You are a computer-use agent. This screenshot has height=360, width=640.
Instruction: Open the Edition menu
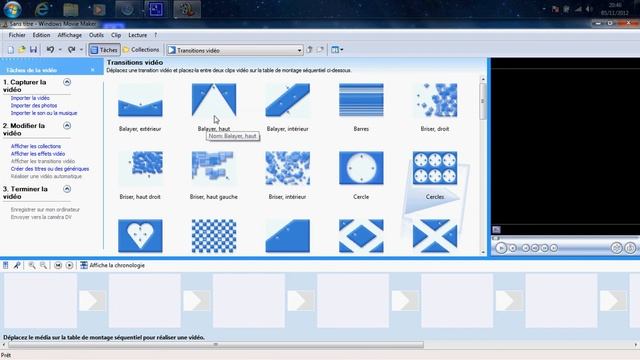[x=41, y=35]
